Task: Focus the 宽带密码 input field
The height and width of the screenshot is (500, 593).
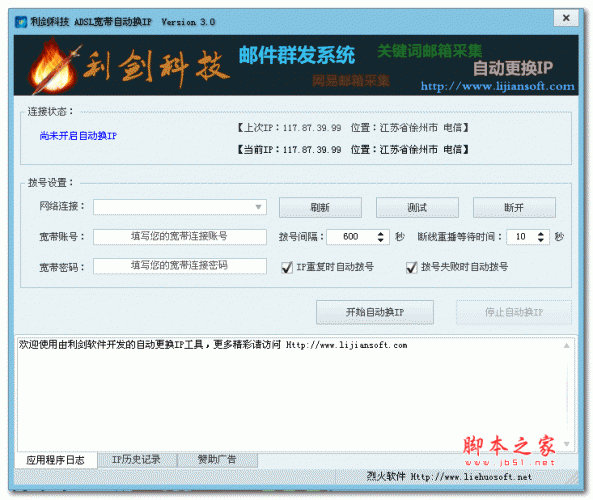Action: (180, 266)
